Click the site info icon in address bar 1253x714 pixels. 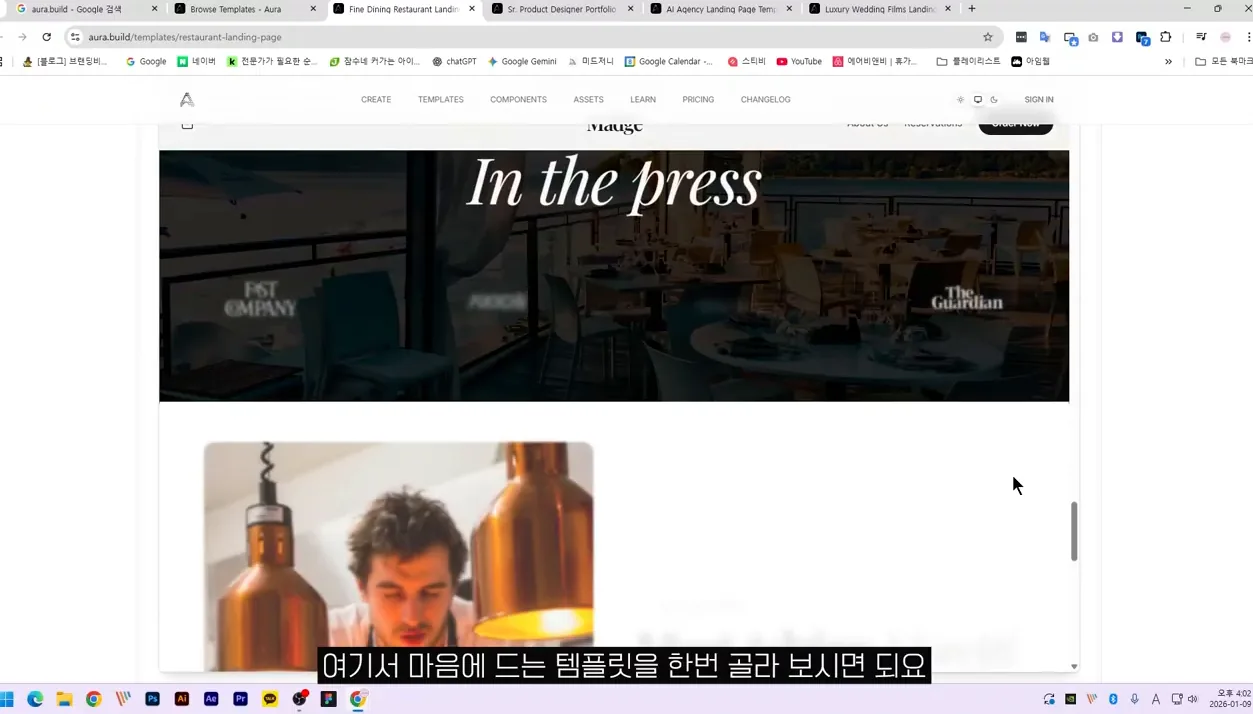75,37
